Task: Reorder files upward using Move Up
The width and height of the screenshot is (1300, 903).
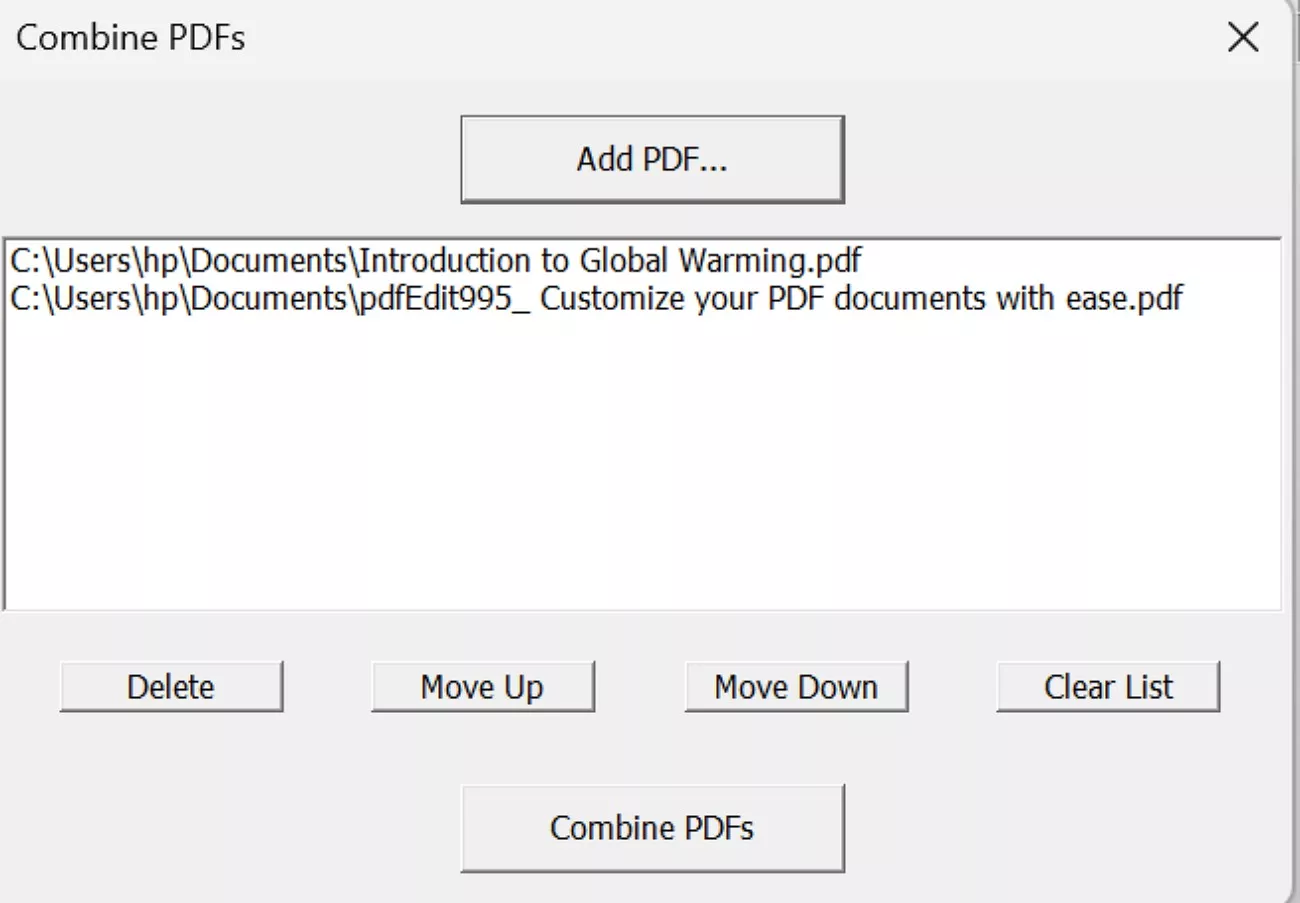Action: [x=481, y=686]
